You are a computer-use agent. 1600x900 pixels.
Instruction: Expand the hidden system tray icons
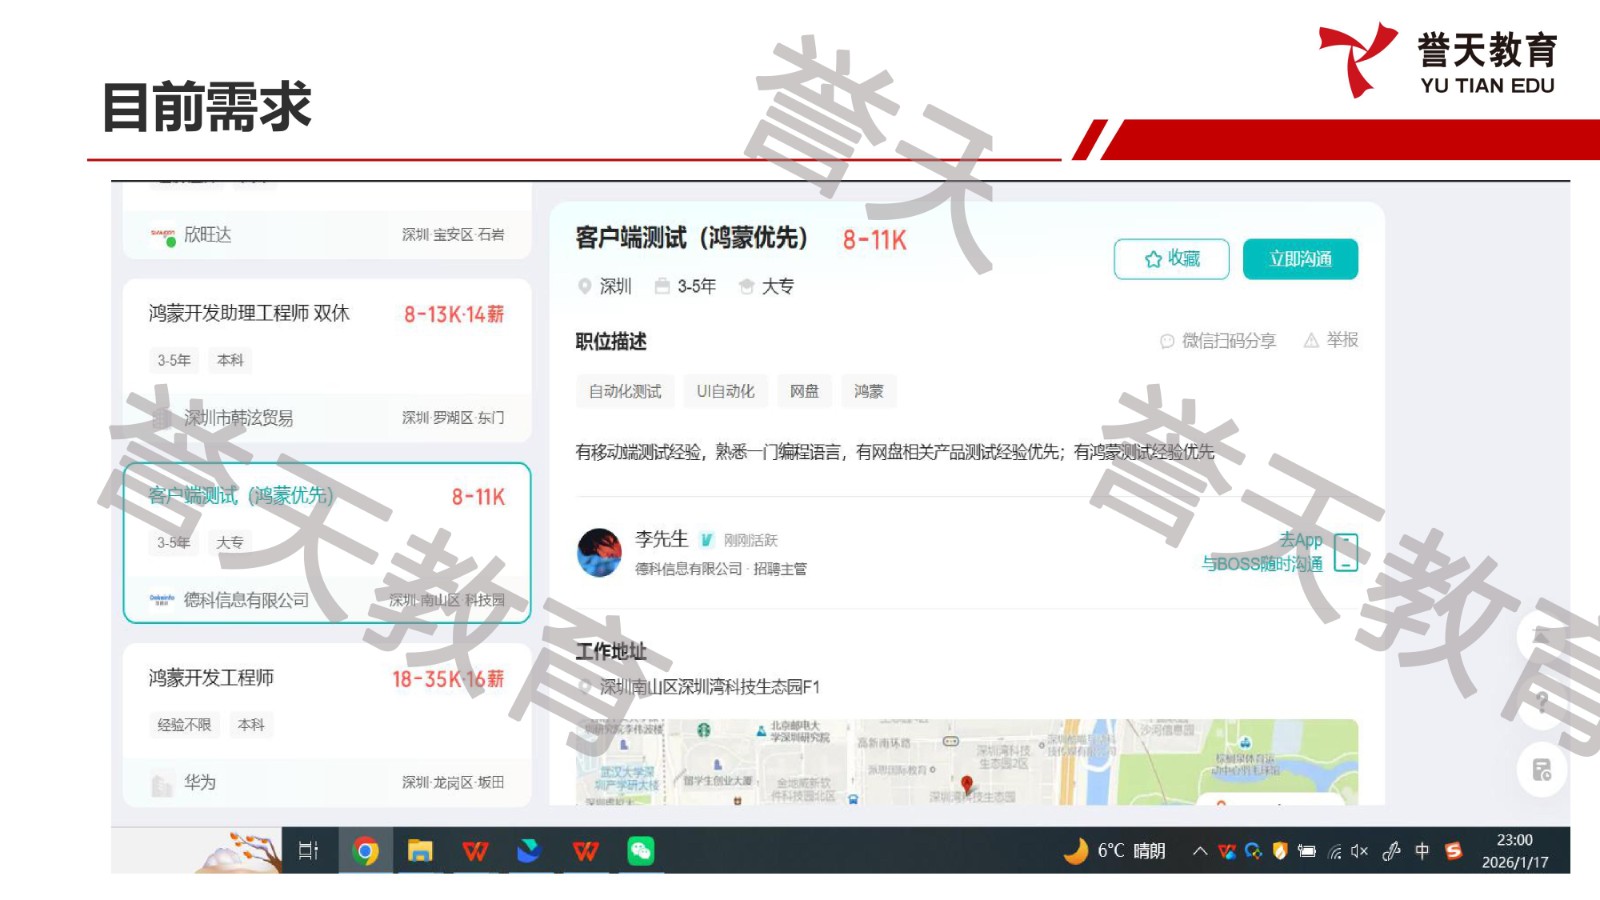1199,851
